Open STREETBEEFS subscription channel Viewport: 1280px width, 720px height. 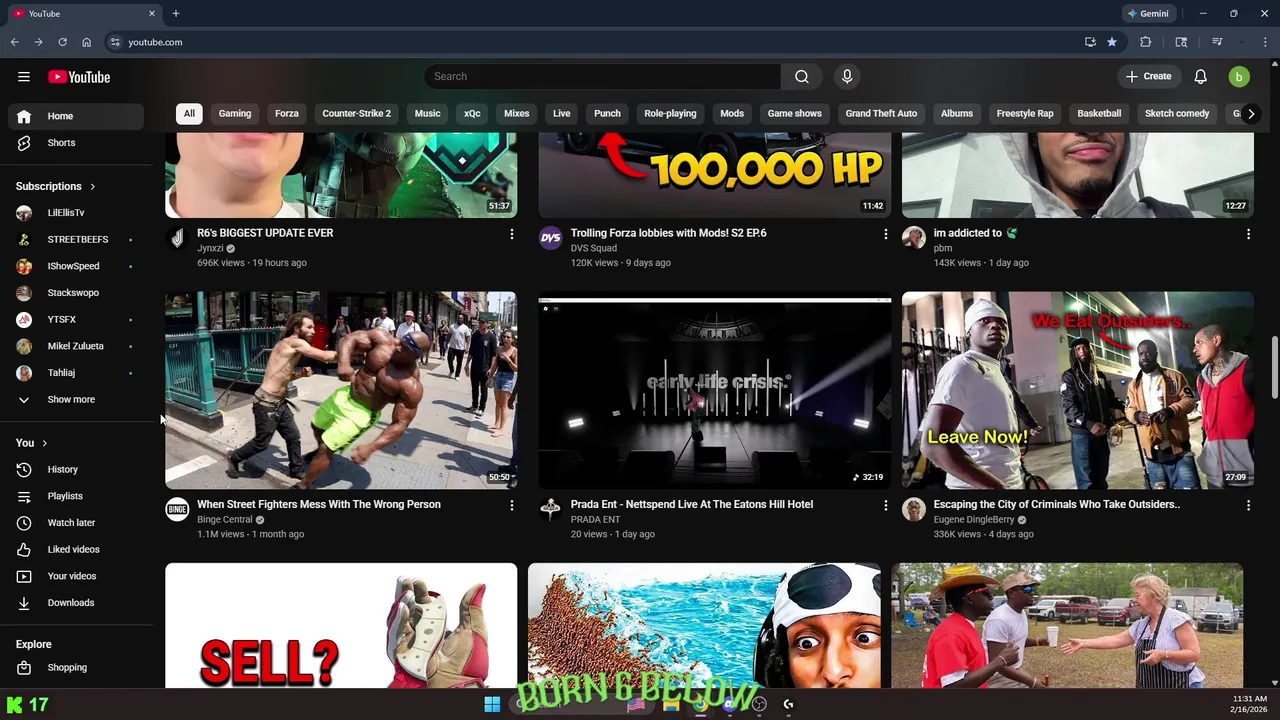pyautogui.click(x=76, y=240)
